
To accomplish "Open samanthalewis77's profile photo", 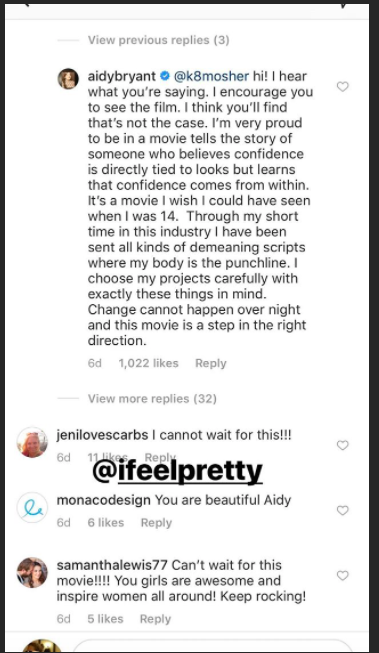I will 32,573.
